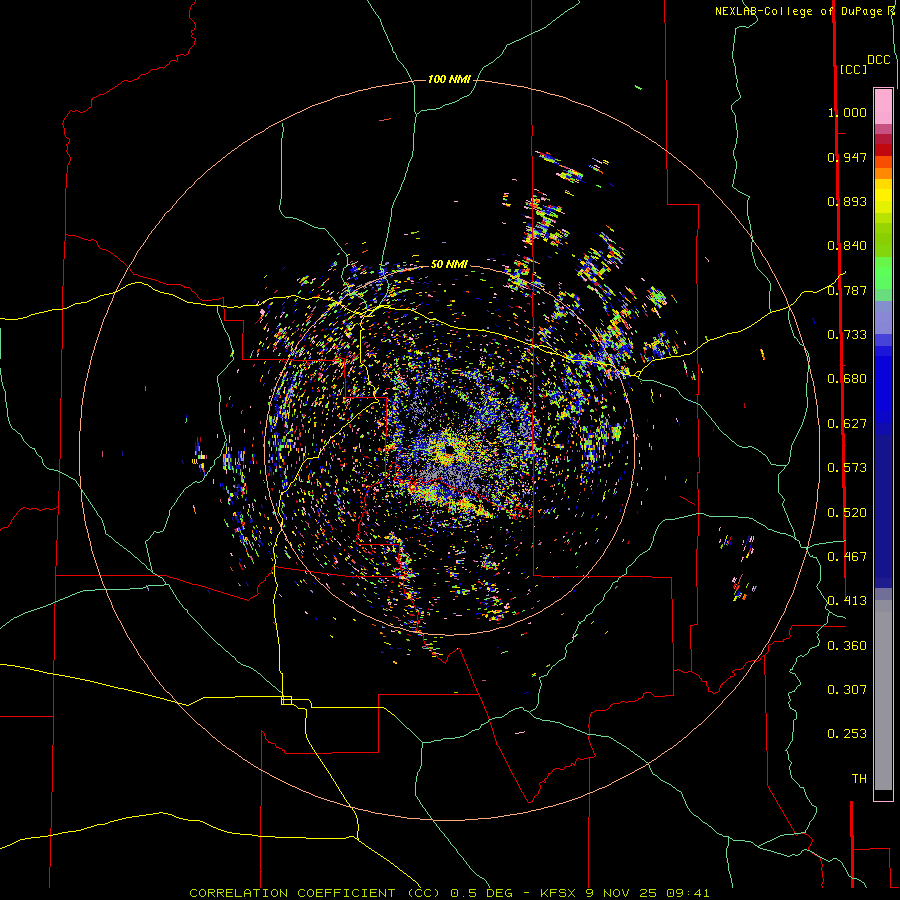Click the 0.680 legend value
900x900 pixels.
tap(847, 379)
